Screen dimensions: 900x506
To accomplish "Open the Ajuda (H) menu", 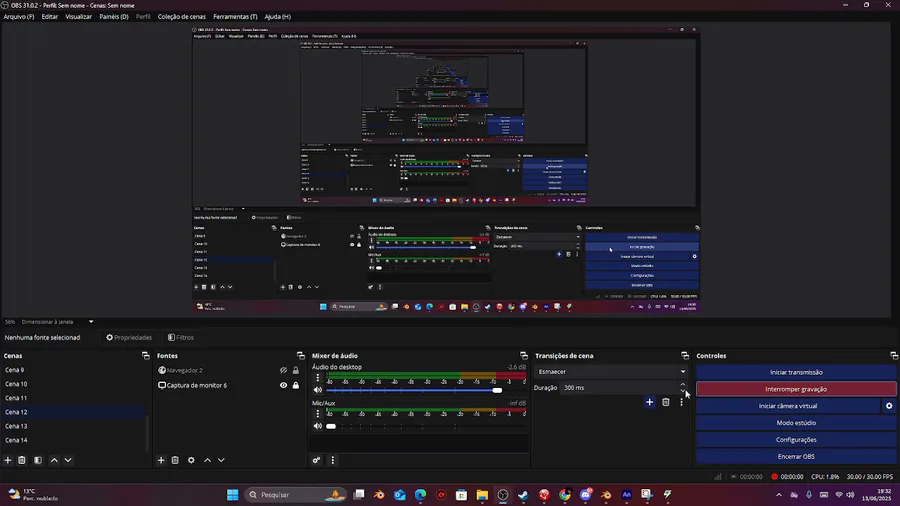I will (277, 17).
